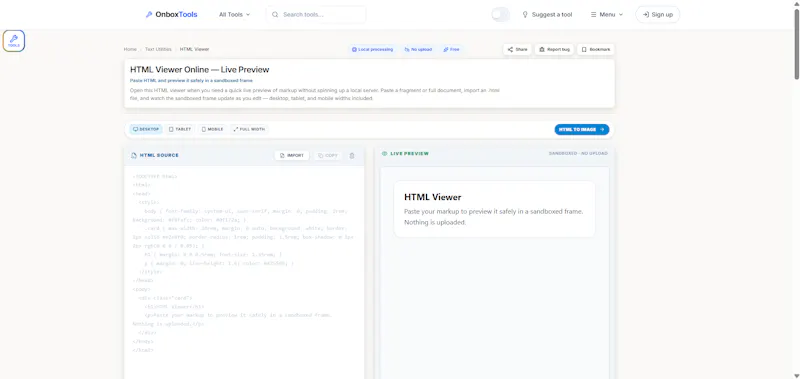This screenshot has width=800, height=379.
Task: Click the Free badge
Action: [451, 49]
